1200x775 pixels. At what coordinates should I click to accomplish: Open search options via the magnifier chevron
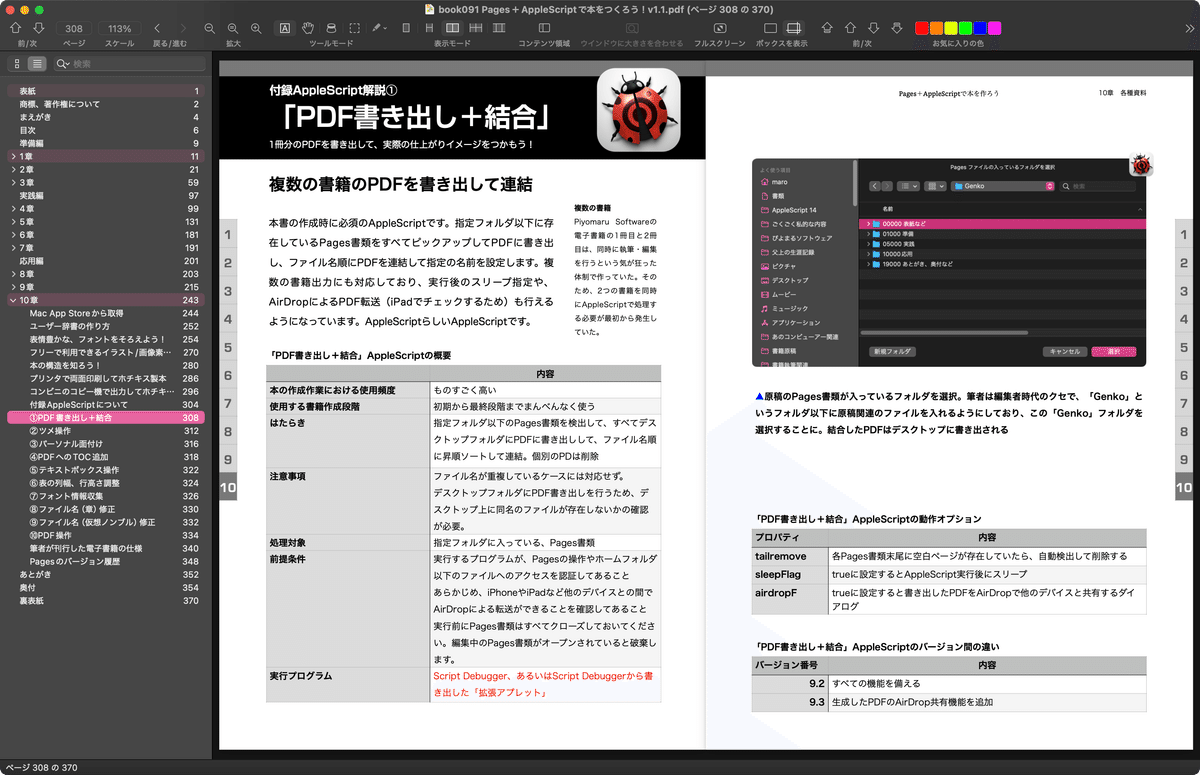click(x=64, y=64)
